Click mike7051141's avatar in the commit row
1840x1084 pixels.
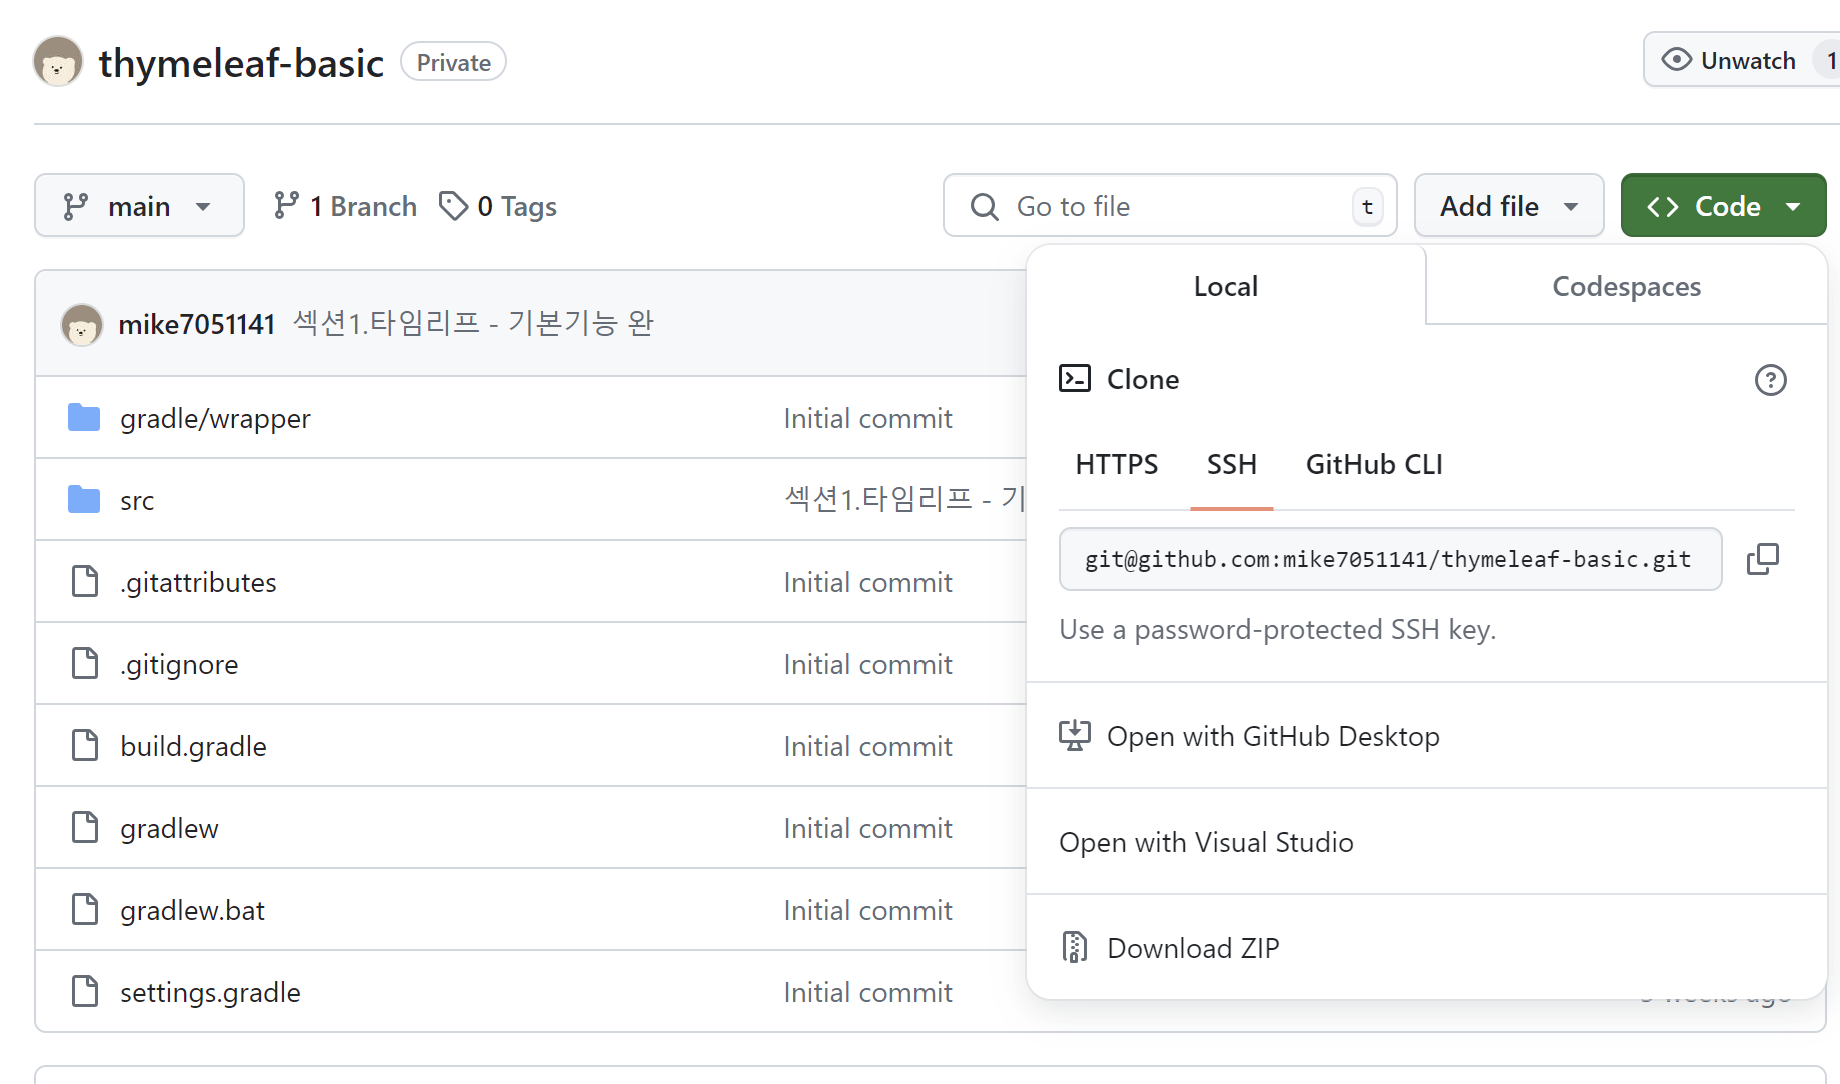(82, 325)
